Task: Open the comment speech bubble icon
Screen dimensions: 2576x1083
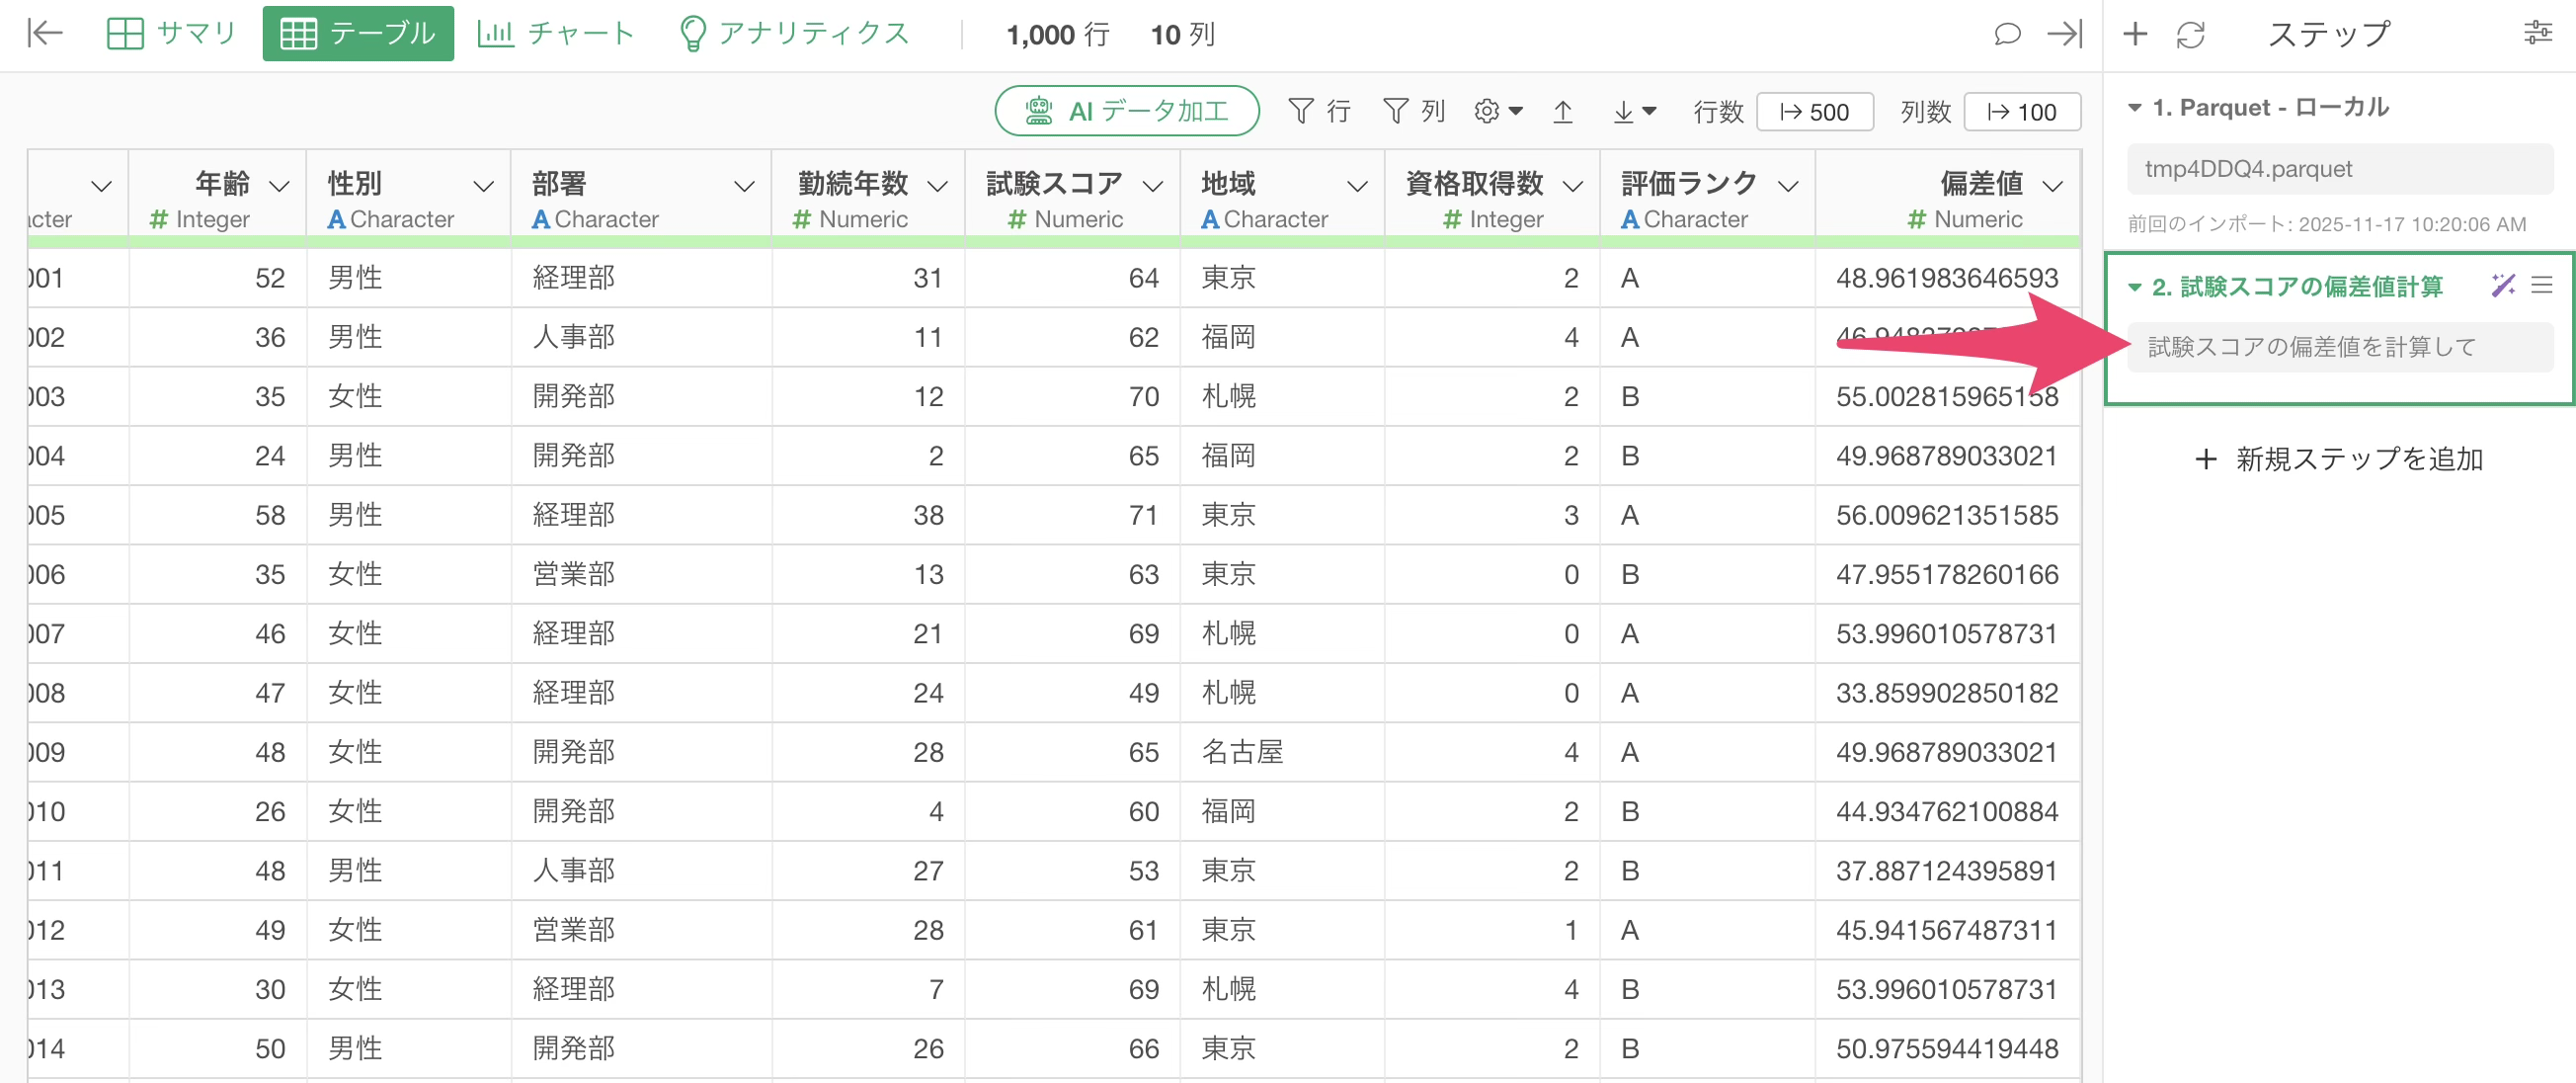Action: tap(2006, 34)
